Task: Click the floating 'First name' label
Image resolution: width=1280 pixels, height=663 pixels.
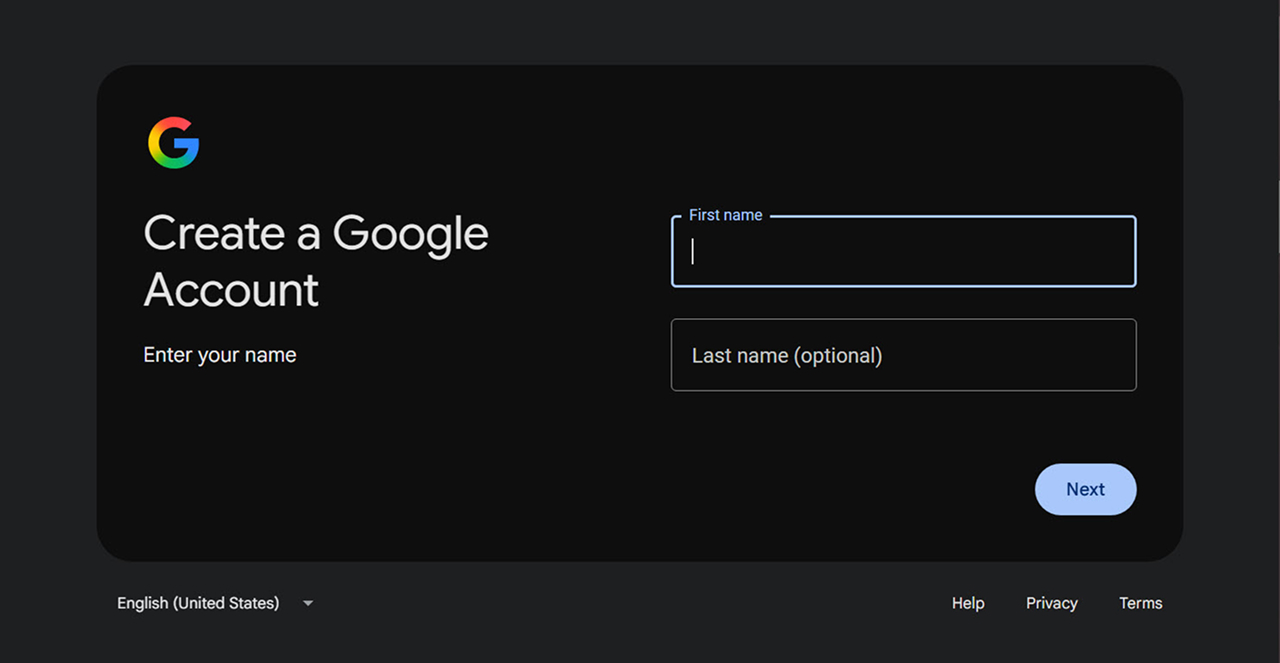Action: [726, 215]
